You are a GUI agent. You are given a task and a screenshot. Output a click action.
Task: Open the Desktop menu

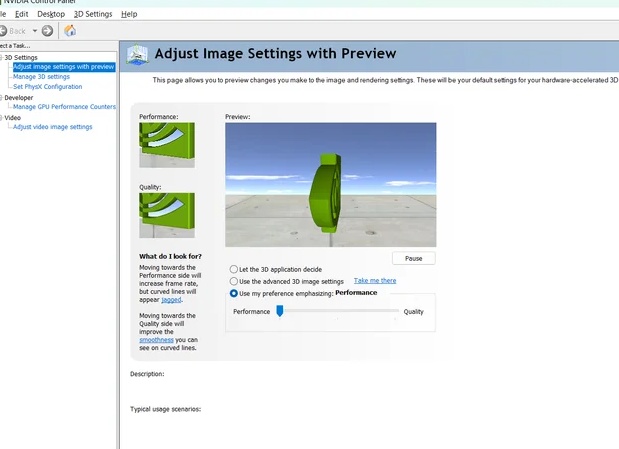coord(51,14)
